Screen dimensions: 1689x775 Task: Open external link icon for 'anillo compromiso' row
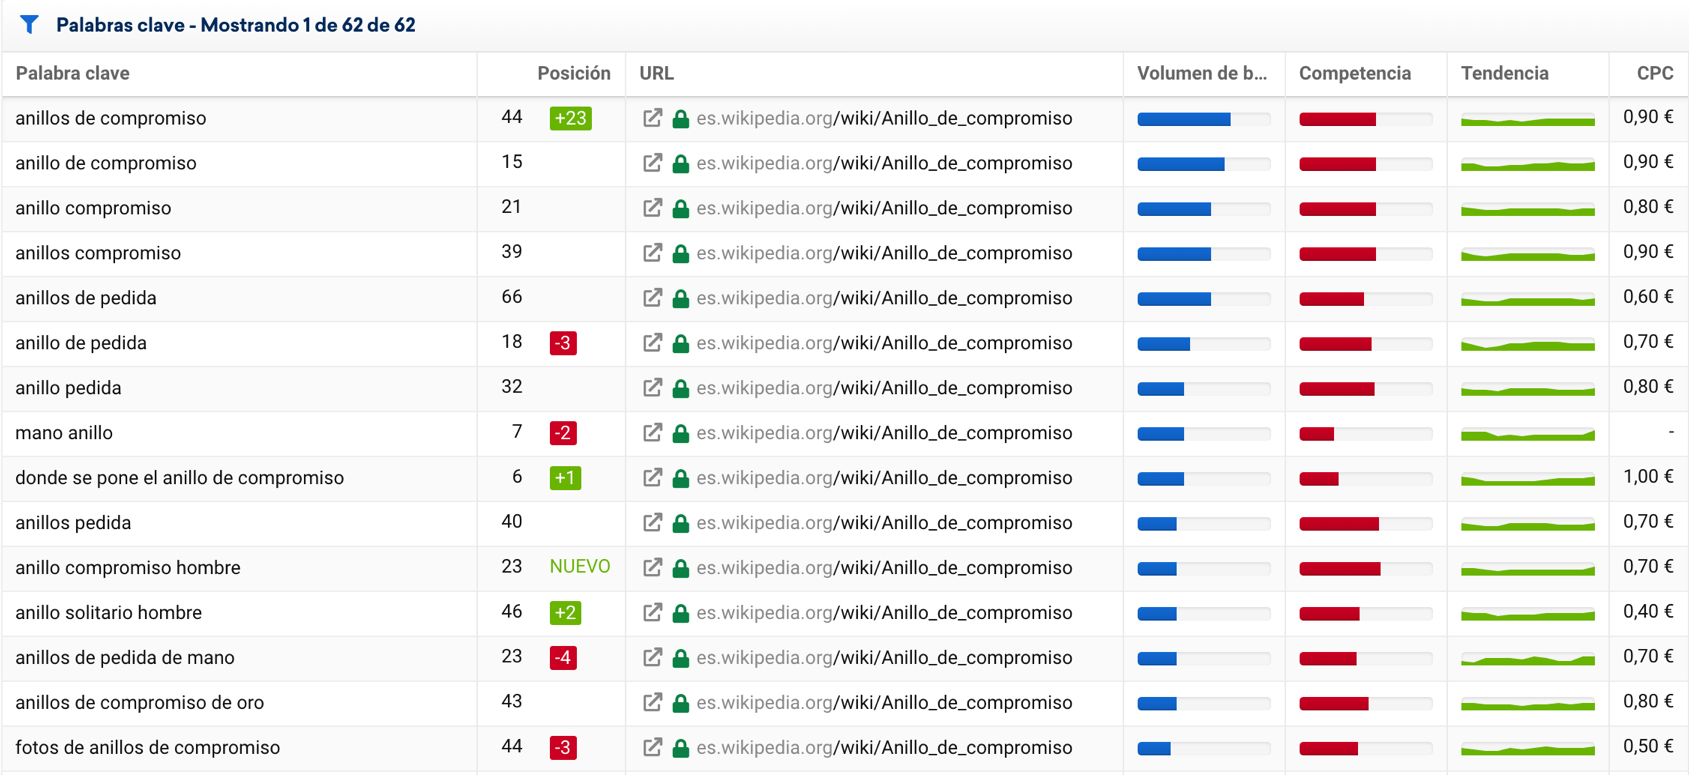coord(652,208)
